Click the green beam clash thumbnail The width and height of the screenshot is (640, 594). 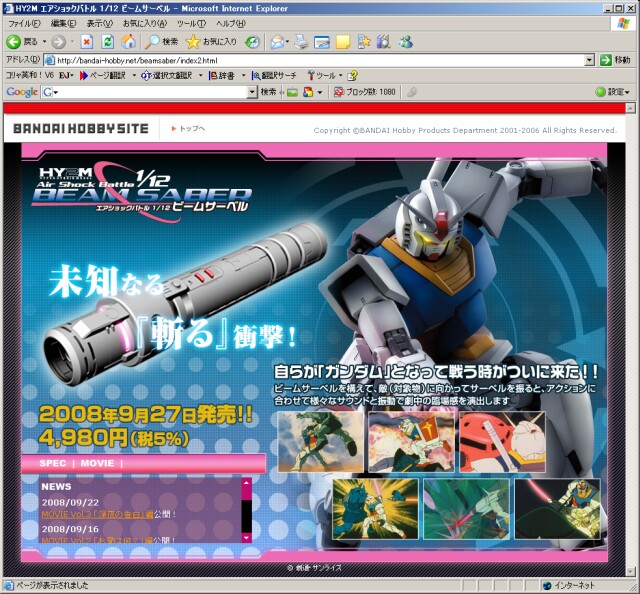[467, 509]
